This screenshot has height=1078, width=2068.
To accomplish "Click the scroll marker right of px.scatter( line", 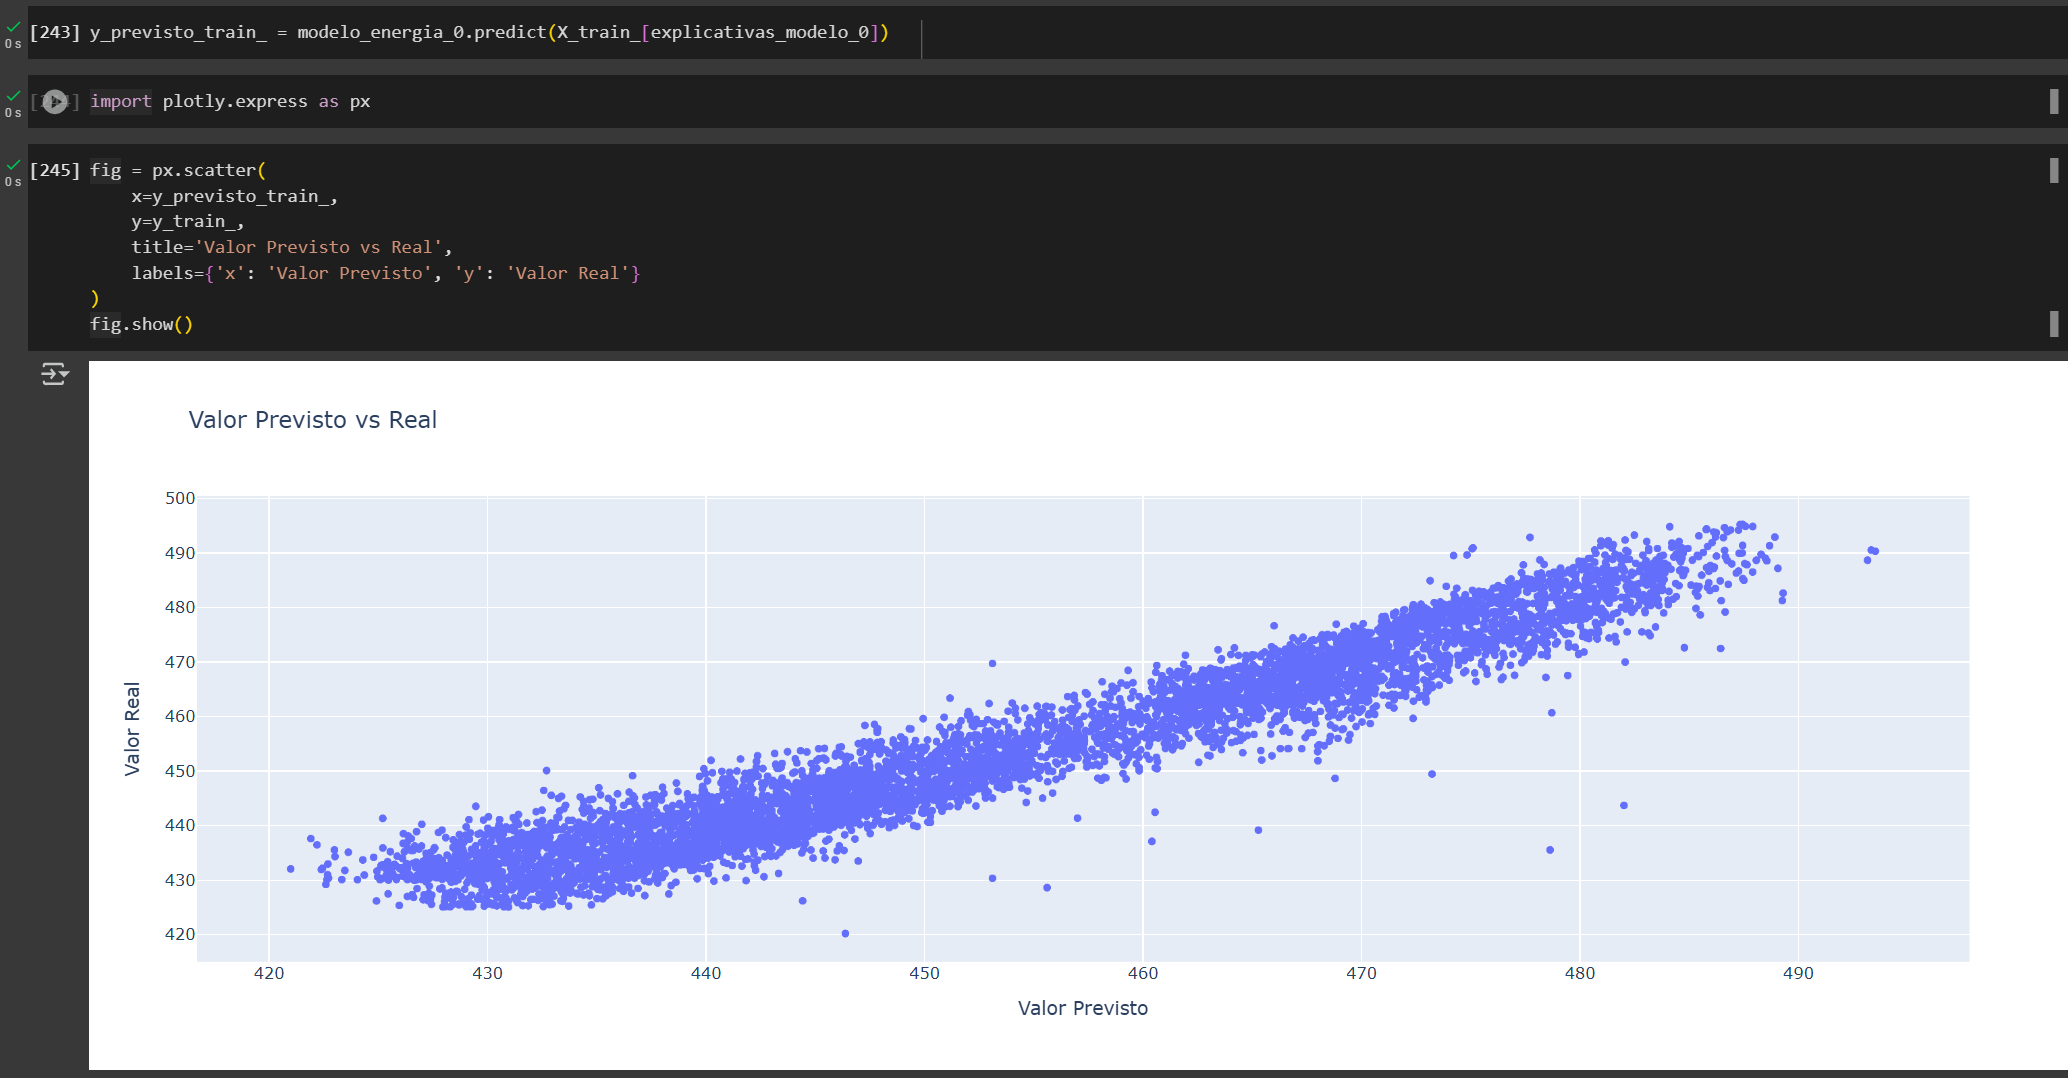I will [2054, 170].
